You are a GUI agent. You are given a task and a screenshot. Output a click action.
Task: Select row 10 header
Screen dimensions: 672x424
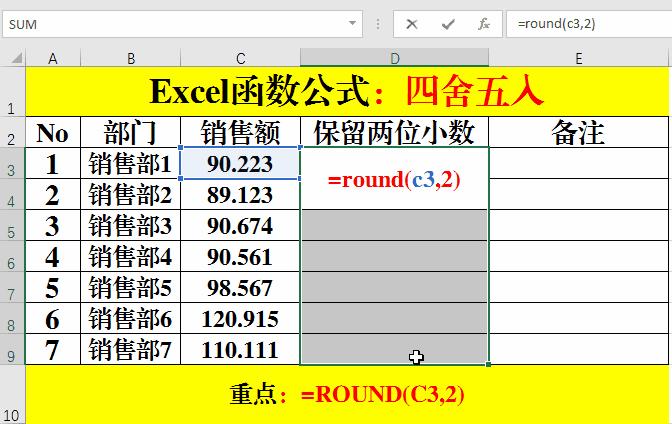(12, 394)
